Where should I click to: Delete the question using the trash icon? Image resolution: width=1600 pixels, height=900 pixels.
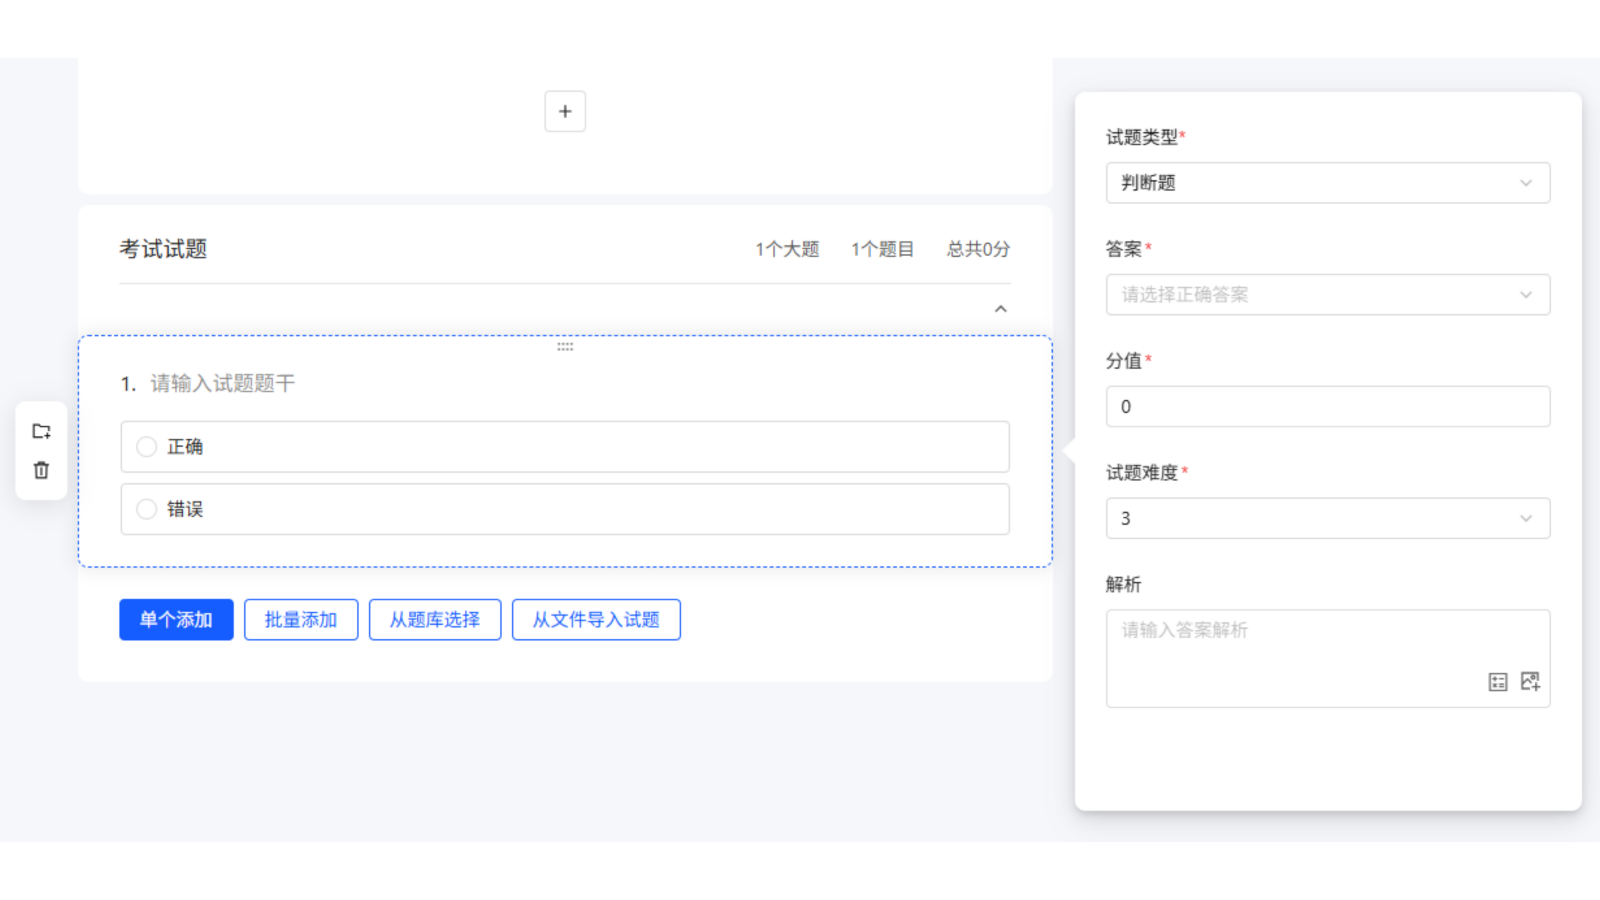coord(41,470)
